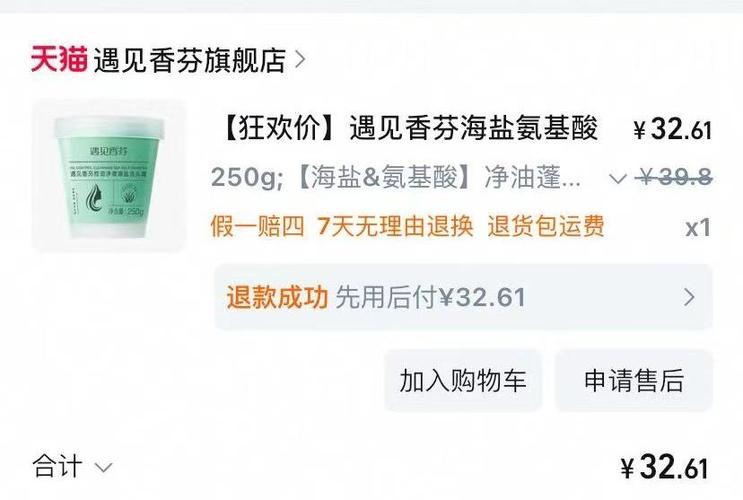This screenshot has width=743, height=500.
Task: Tap the x1 quantity indicator
Action: [698, 228]
